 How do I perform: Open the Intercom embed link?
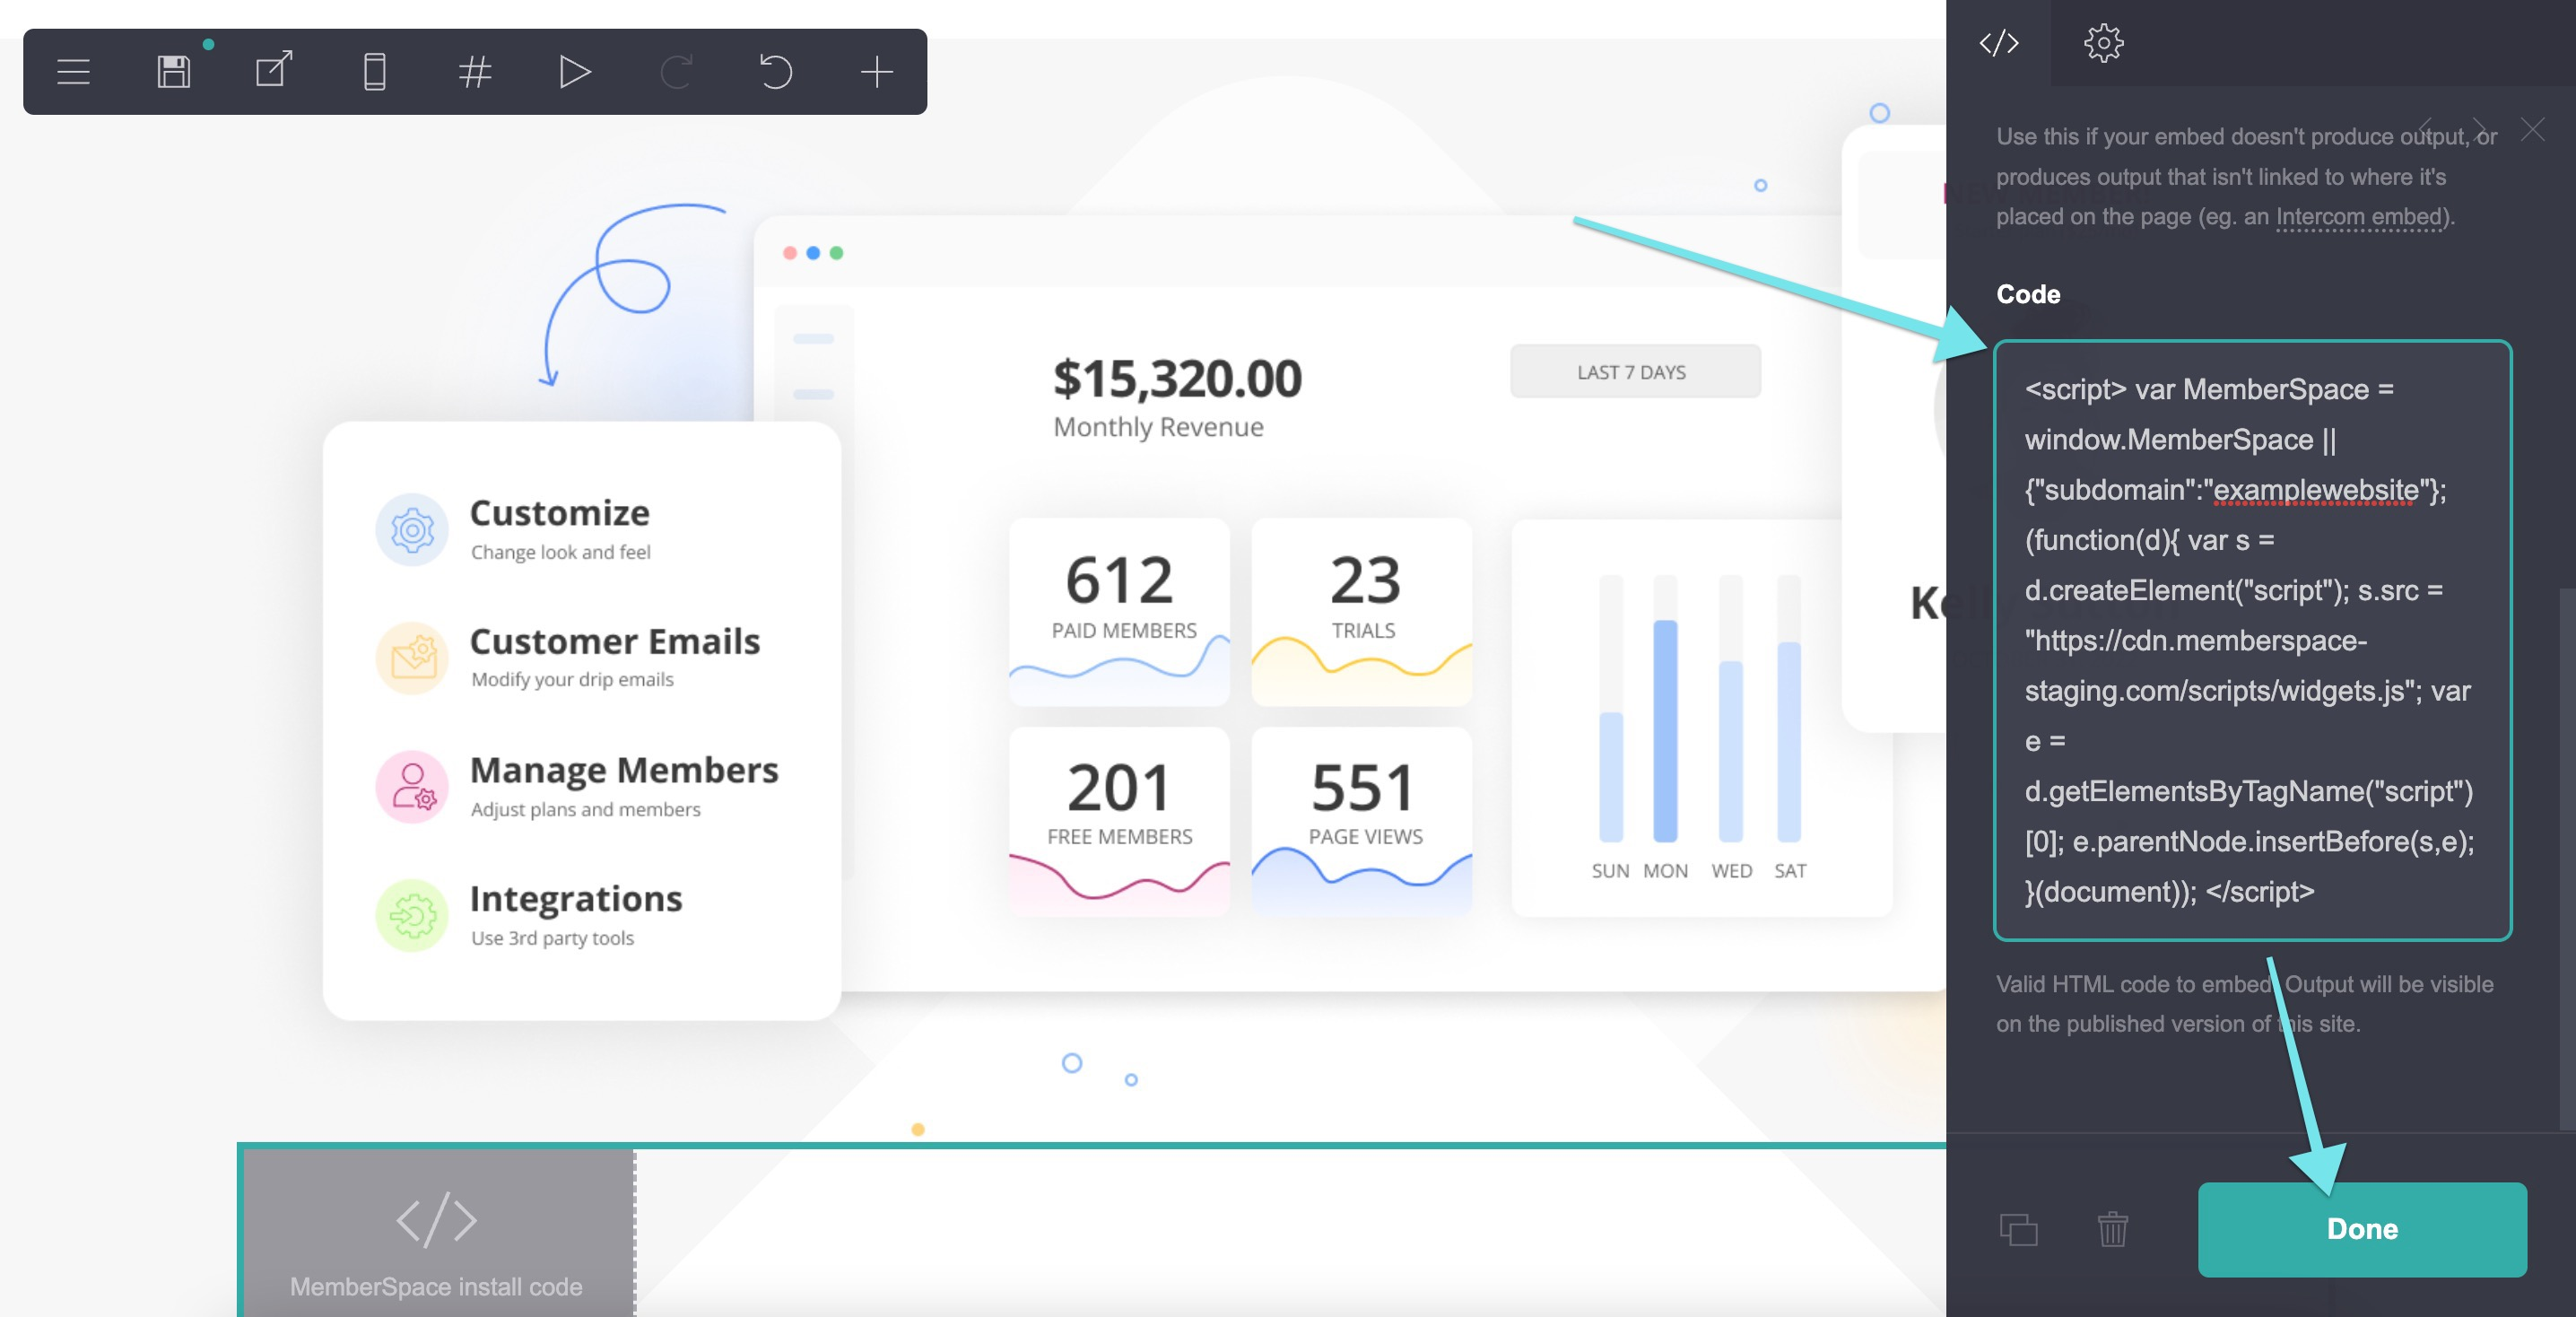pos(2359,217)
